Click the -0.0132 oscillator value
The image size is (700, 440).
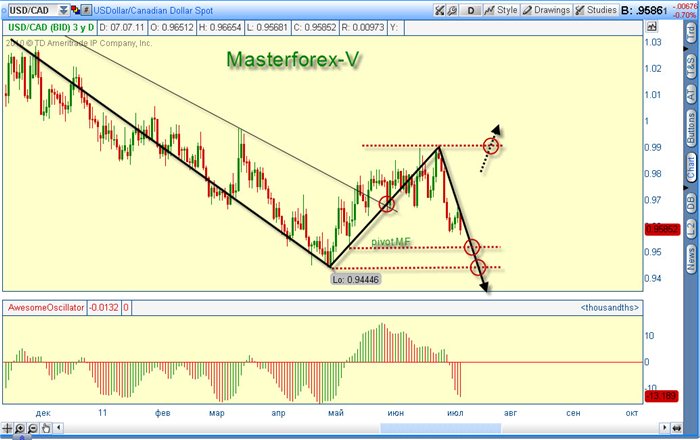[104, 307]
